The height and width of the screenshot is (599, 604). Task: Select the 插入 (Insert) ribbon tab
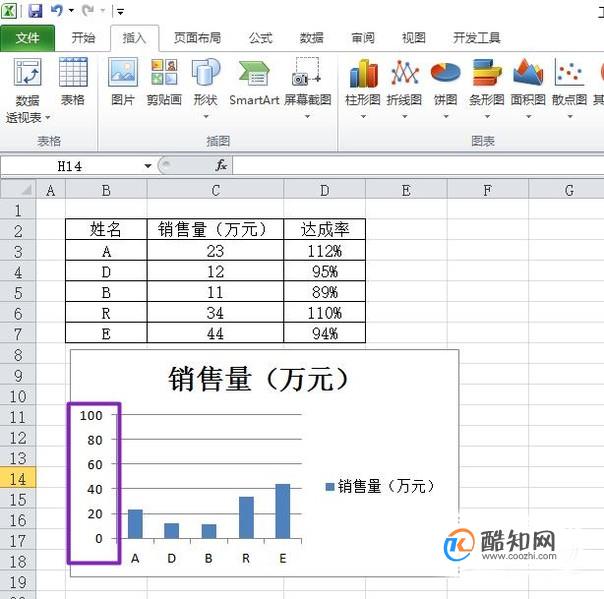pyautogui.click(x=134, y=38)
